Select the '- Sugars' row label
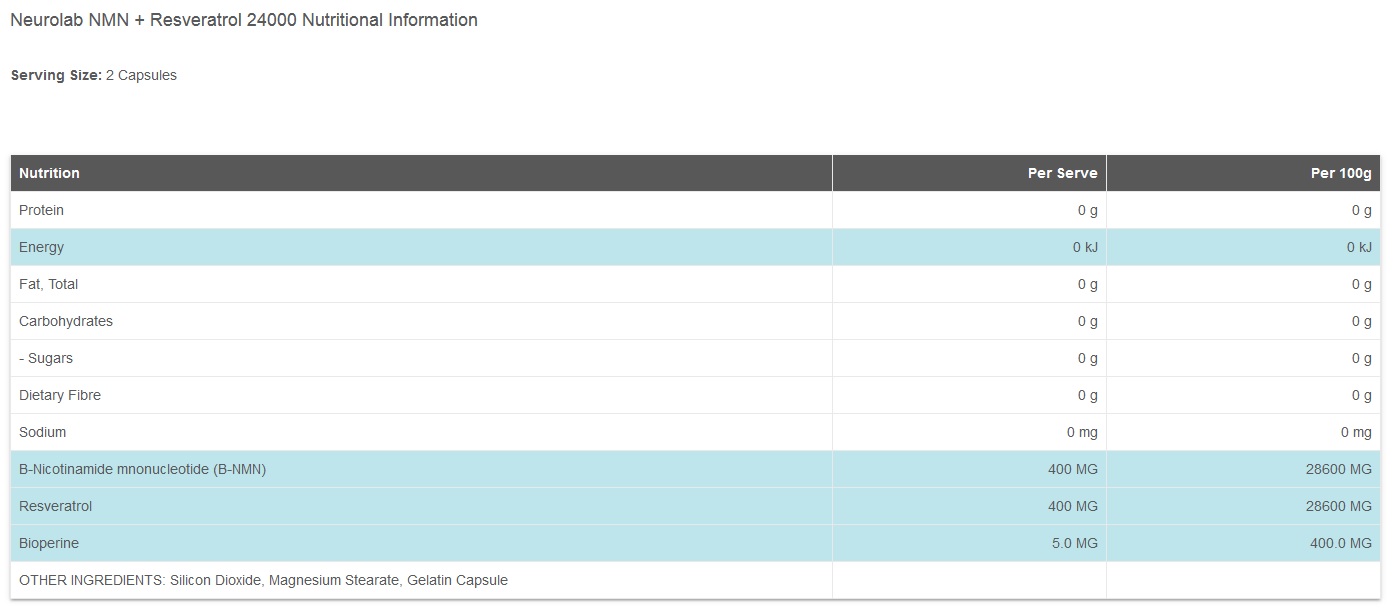The height and width of the screenshot is (610, 1393). point(46,358)
